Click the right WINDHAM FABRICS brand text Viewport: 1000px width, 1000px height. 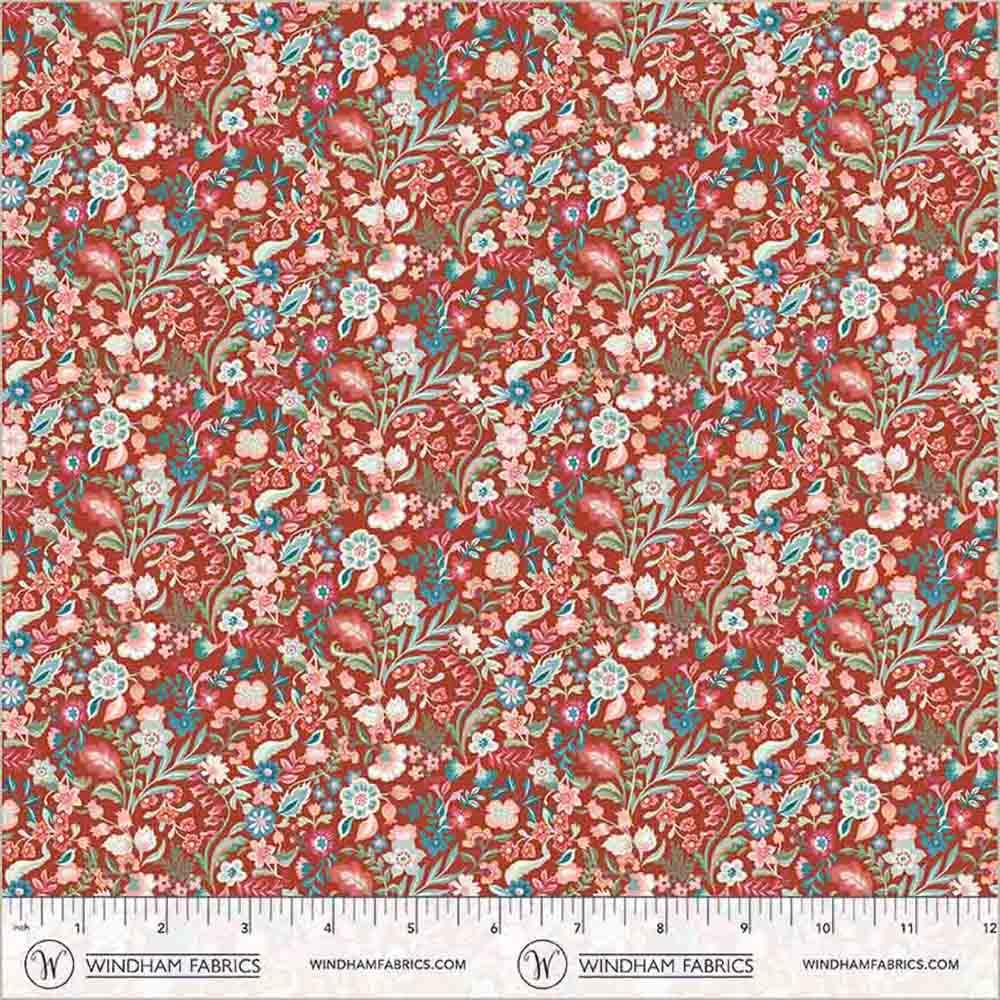(x=668, y=965)
